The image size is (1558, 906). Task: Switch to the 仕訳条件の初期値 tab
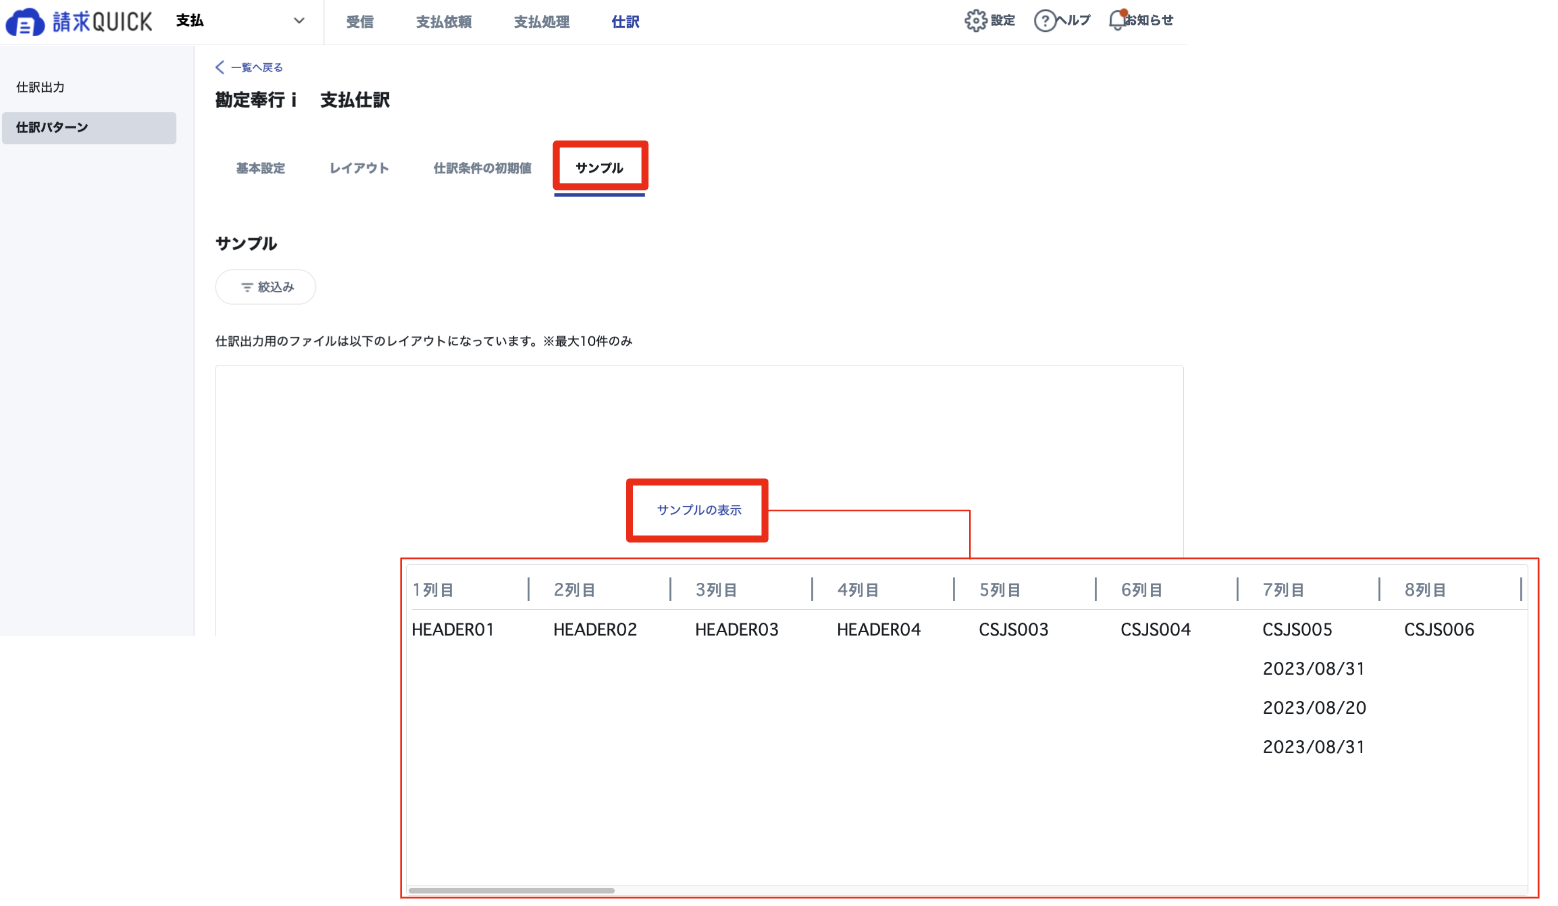tap(482, 168)
